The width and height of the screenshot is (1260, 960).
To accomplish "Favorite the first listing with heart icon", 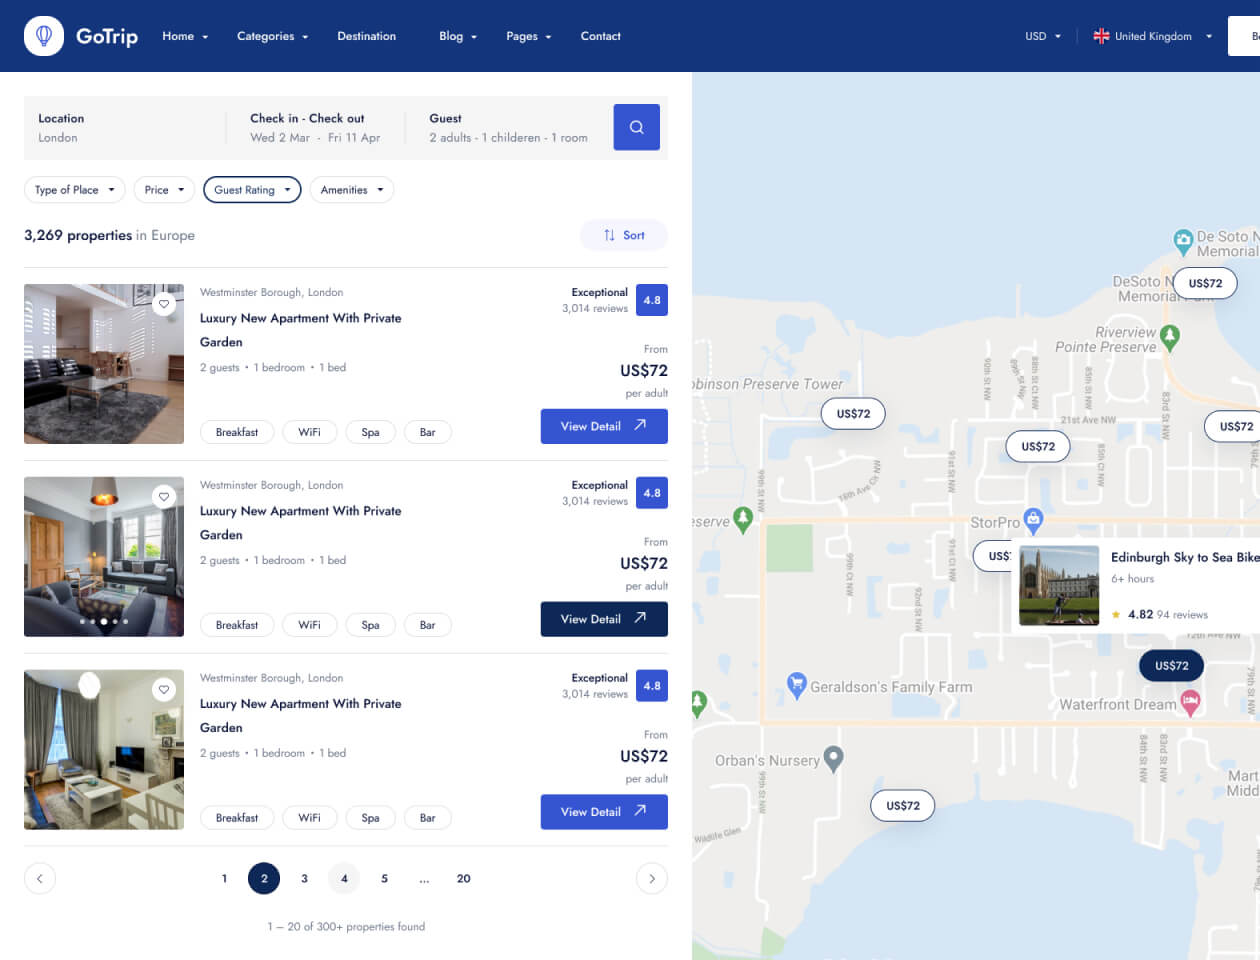I will tap(164, 304).
